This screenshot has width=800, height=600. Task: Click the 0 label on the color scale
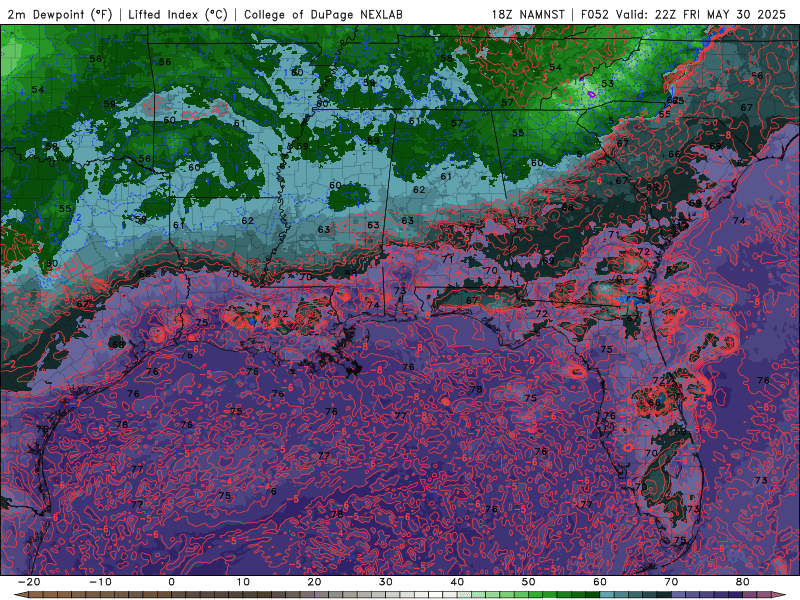pyautogui.click(x=171, y=582)
